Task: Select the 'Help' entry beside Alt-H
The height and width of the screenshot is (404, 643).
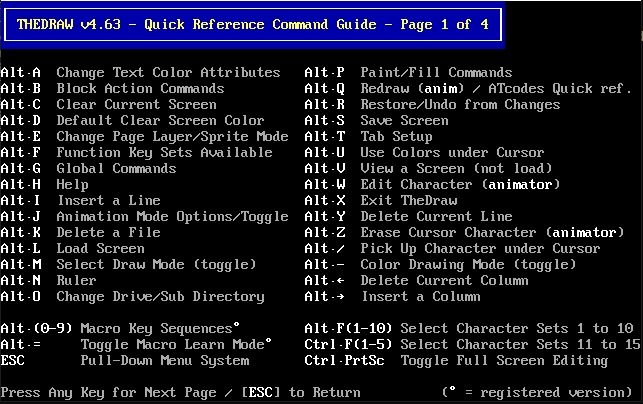Action: pyautogui.click(x=72, y=185)
